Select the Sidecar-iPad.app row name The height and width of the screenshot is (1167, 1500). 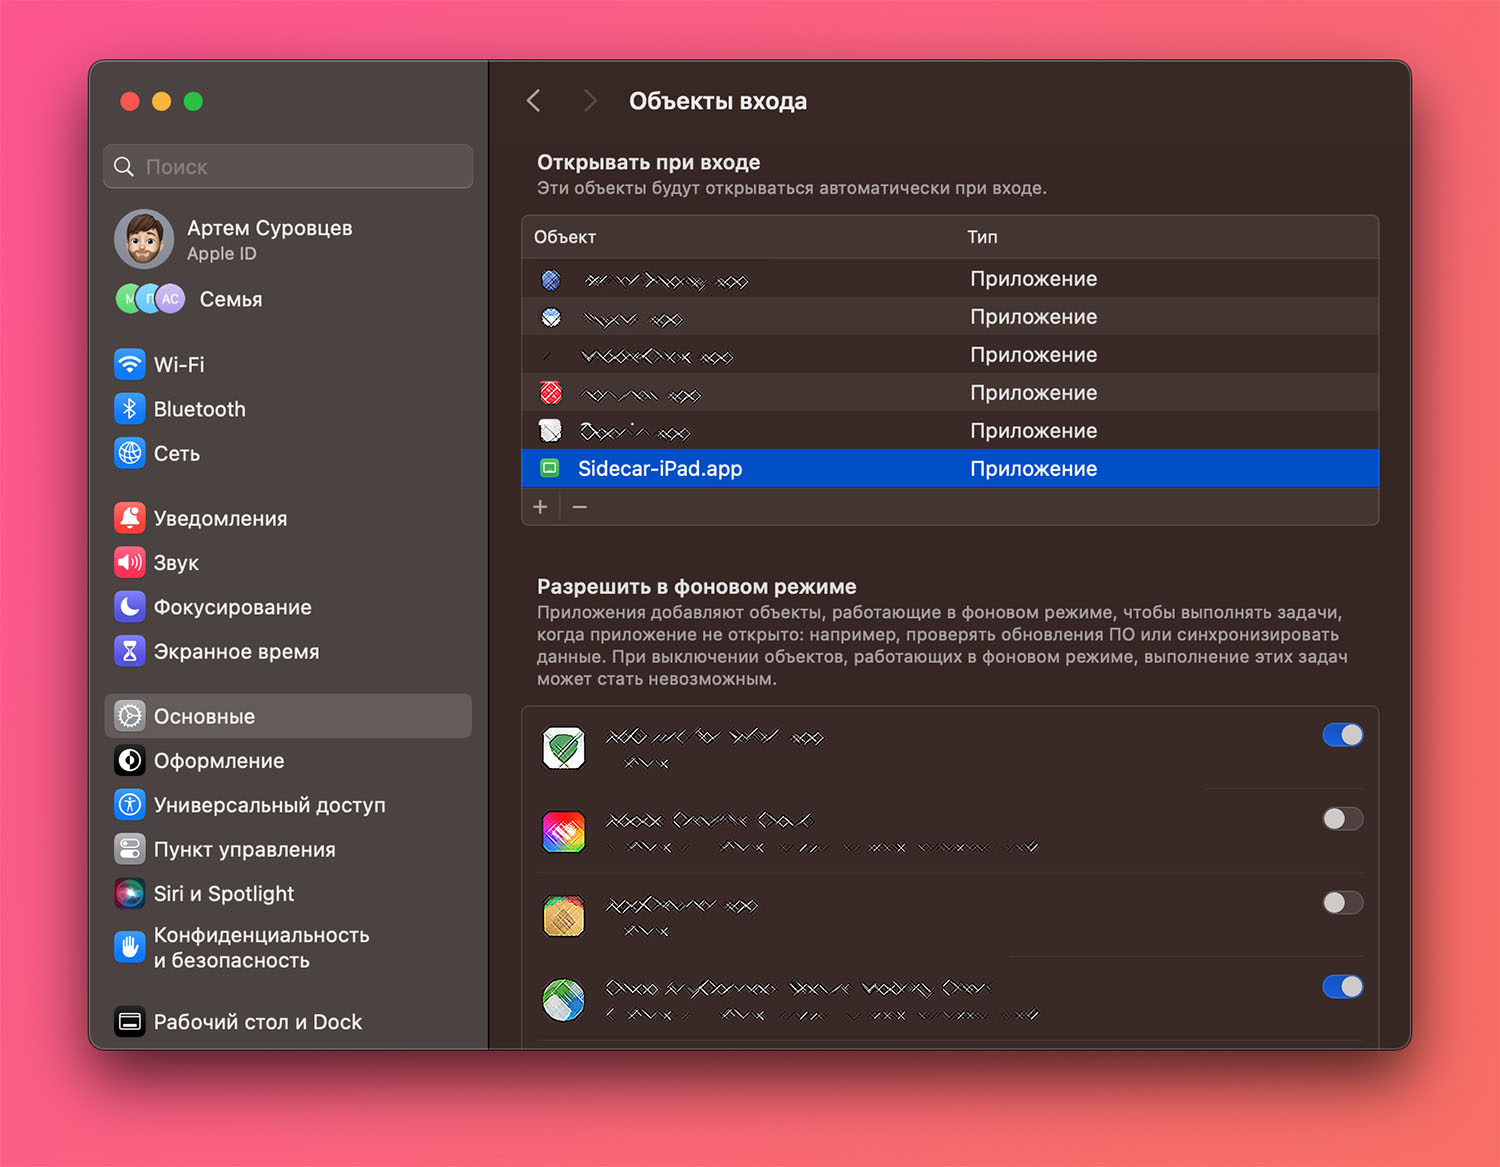[x=660, y=469]
